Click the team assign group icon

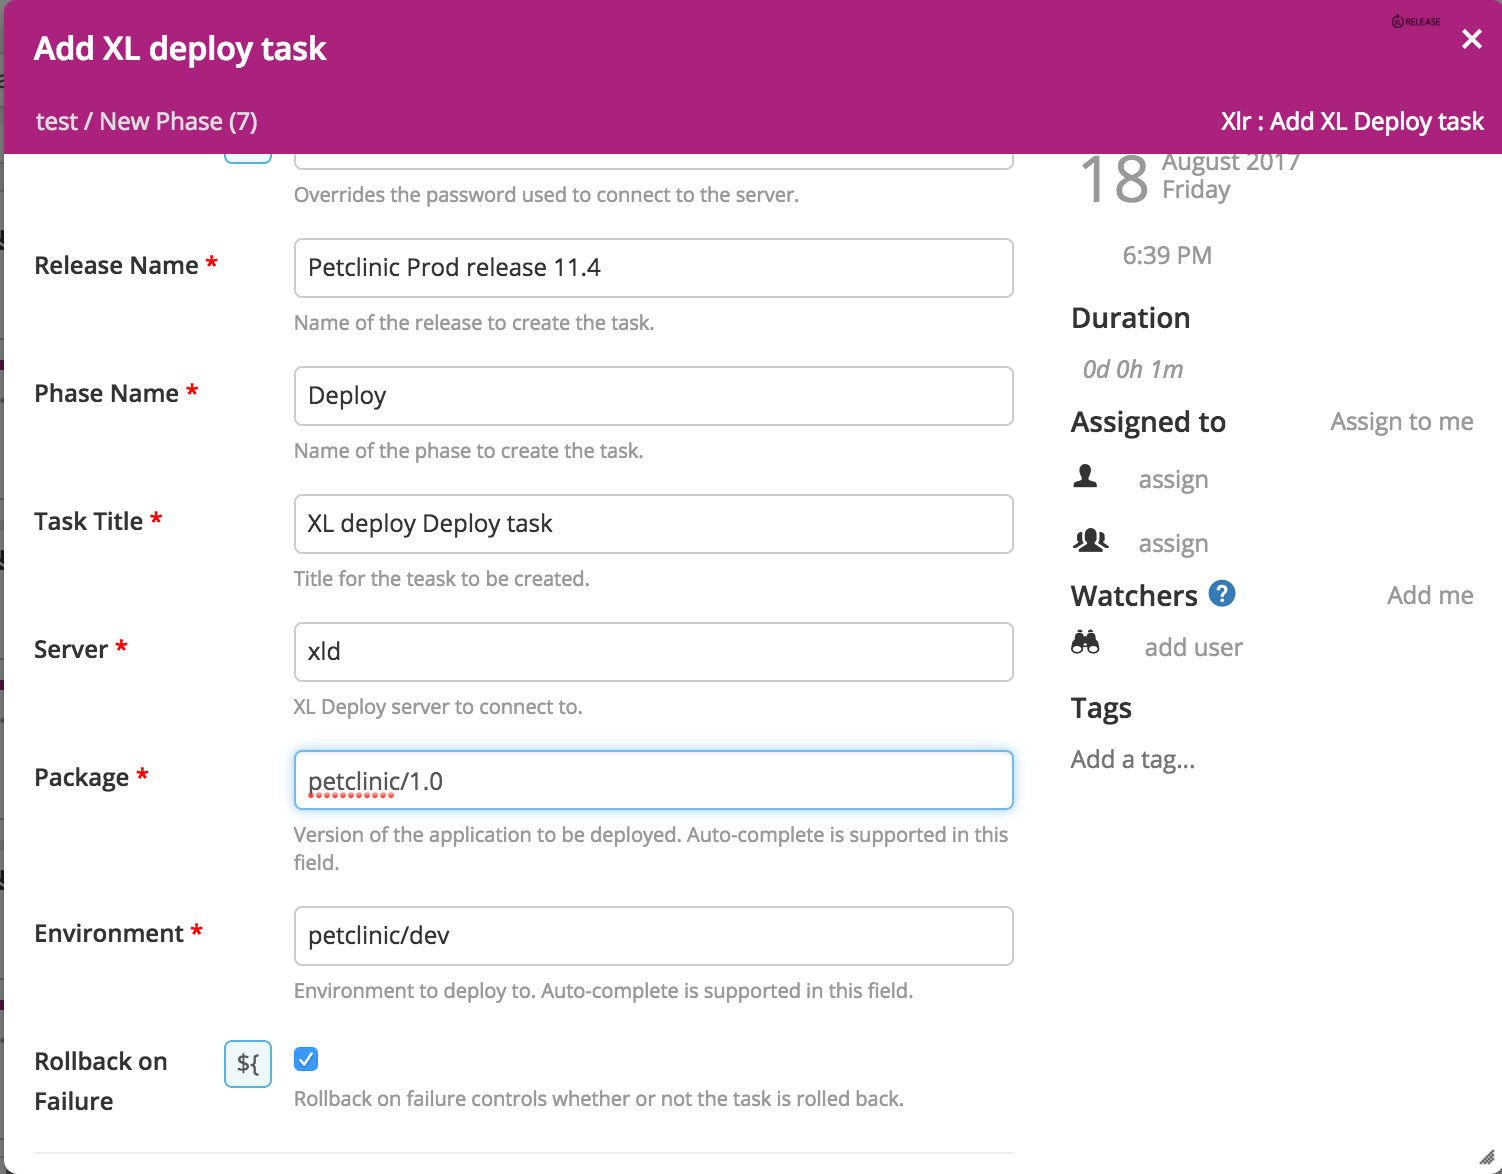tap(1090, 541)
